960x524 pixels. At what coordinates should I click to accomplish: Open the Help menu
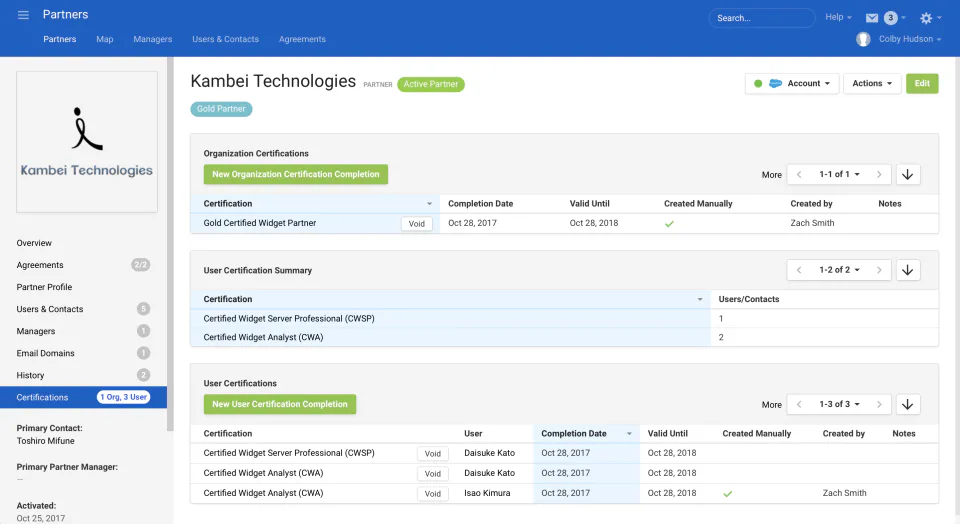click(x=838, y=17)
